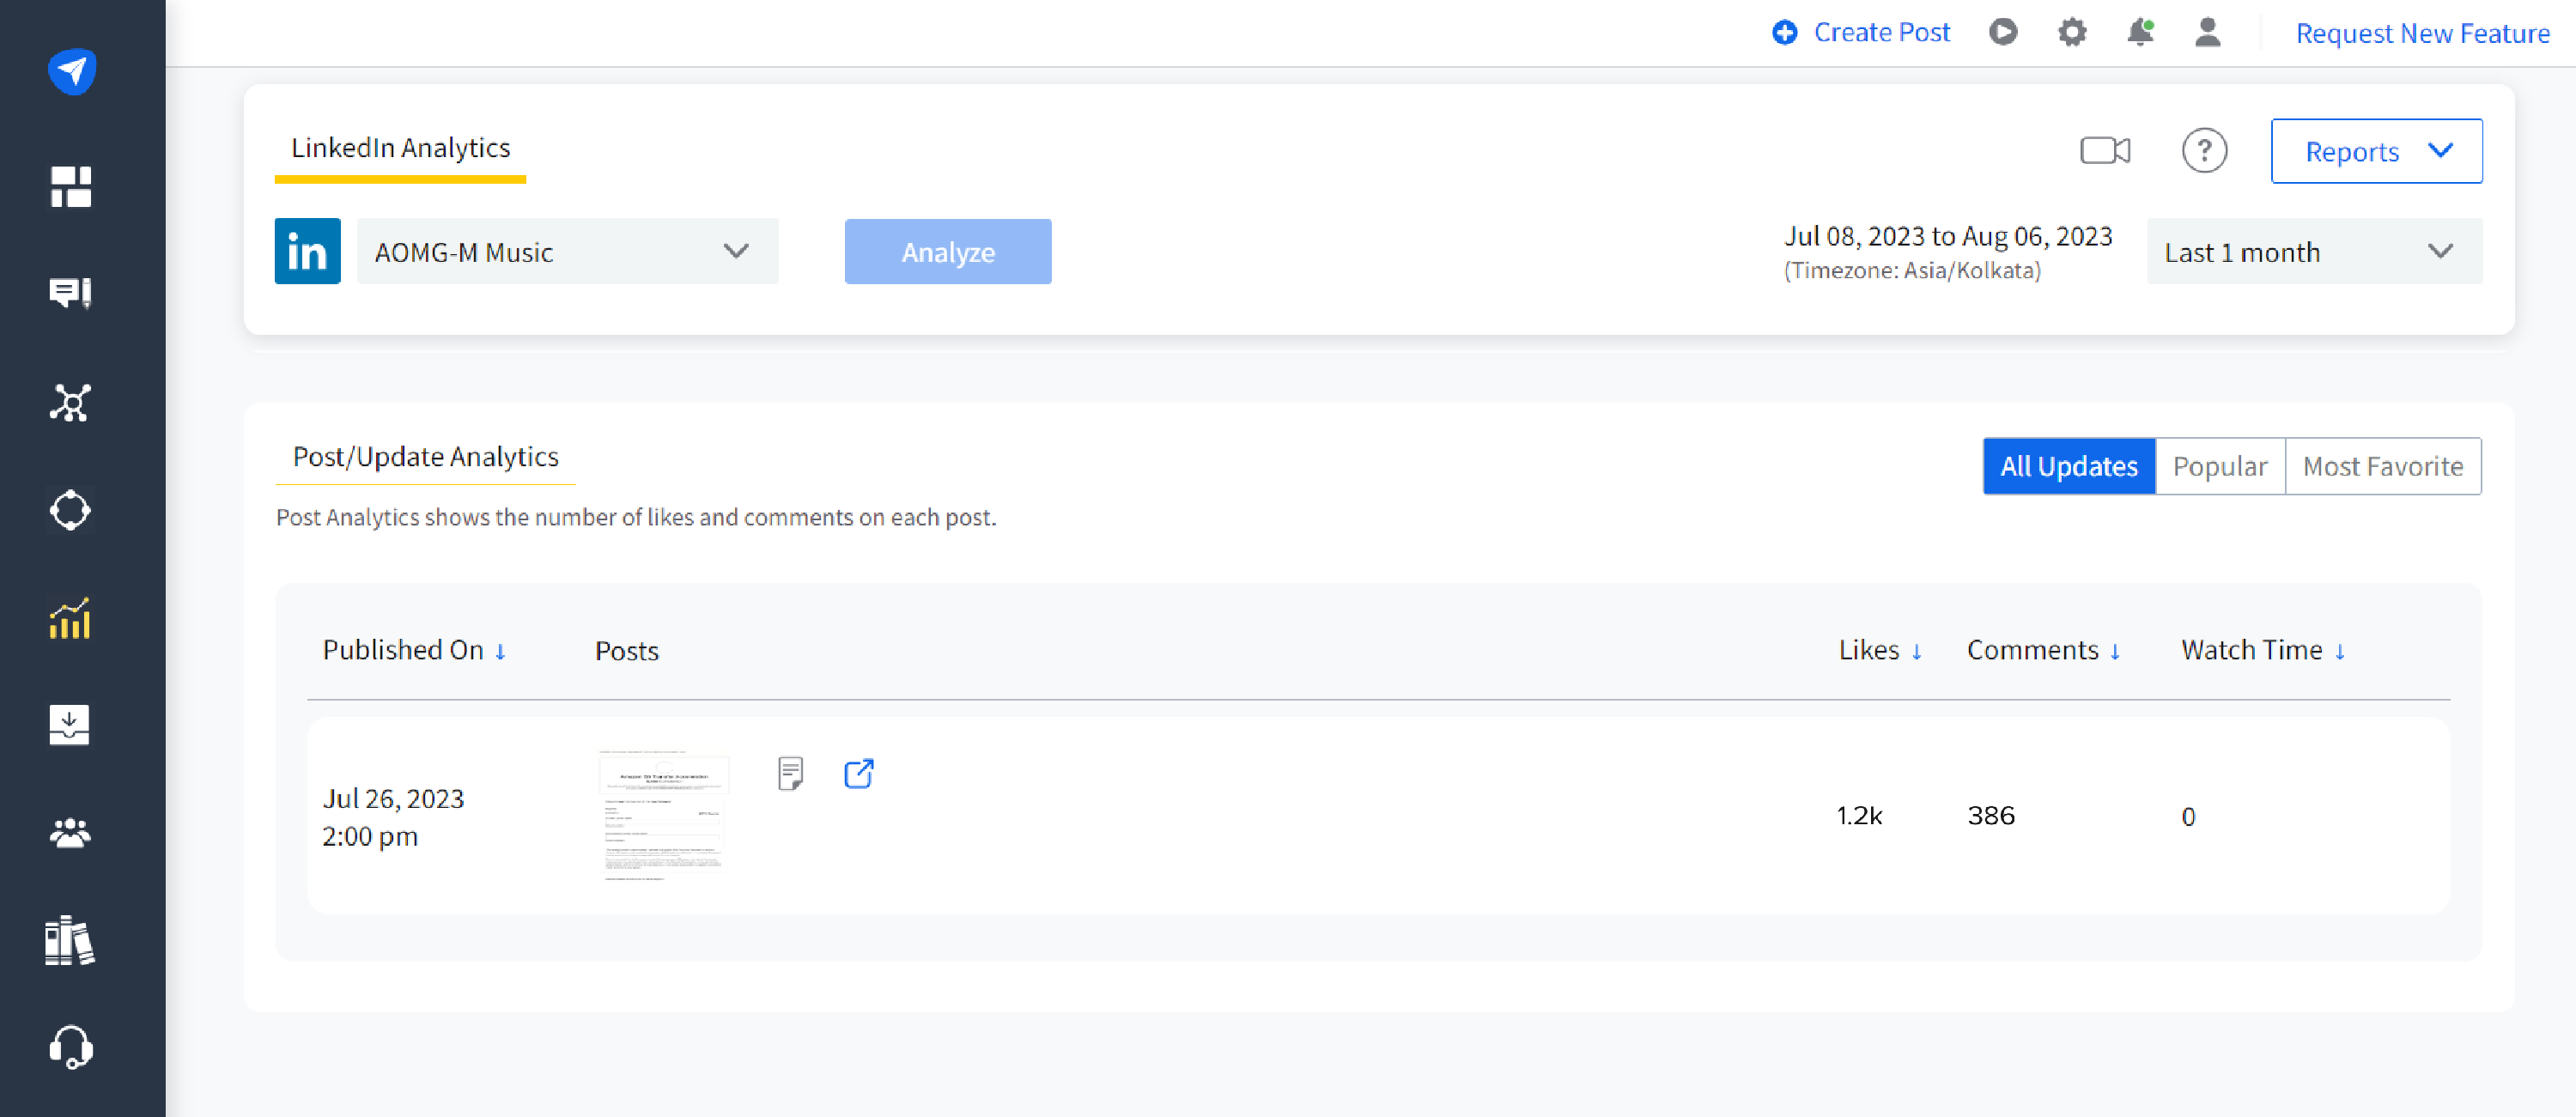Viewport: 2576px width, 1117px height.
Task: Click the dashboard grid icon in sidebar
Action: coord(70,187)
